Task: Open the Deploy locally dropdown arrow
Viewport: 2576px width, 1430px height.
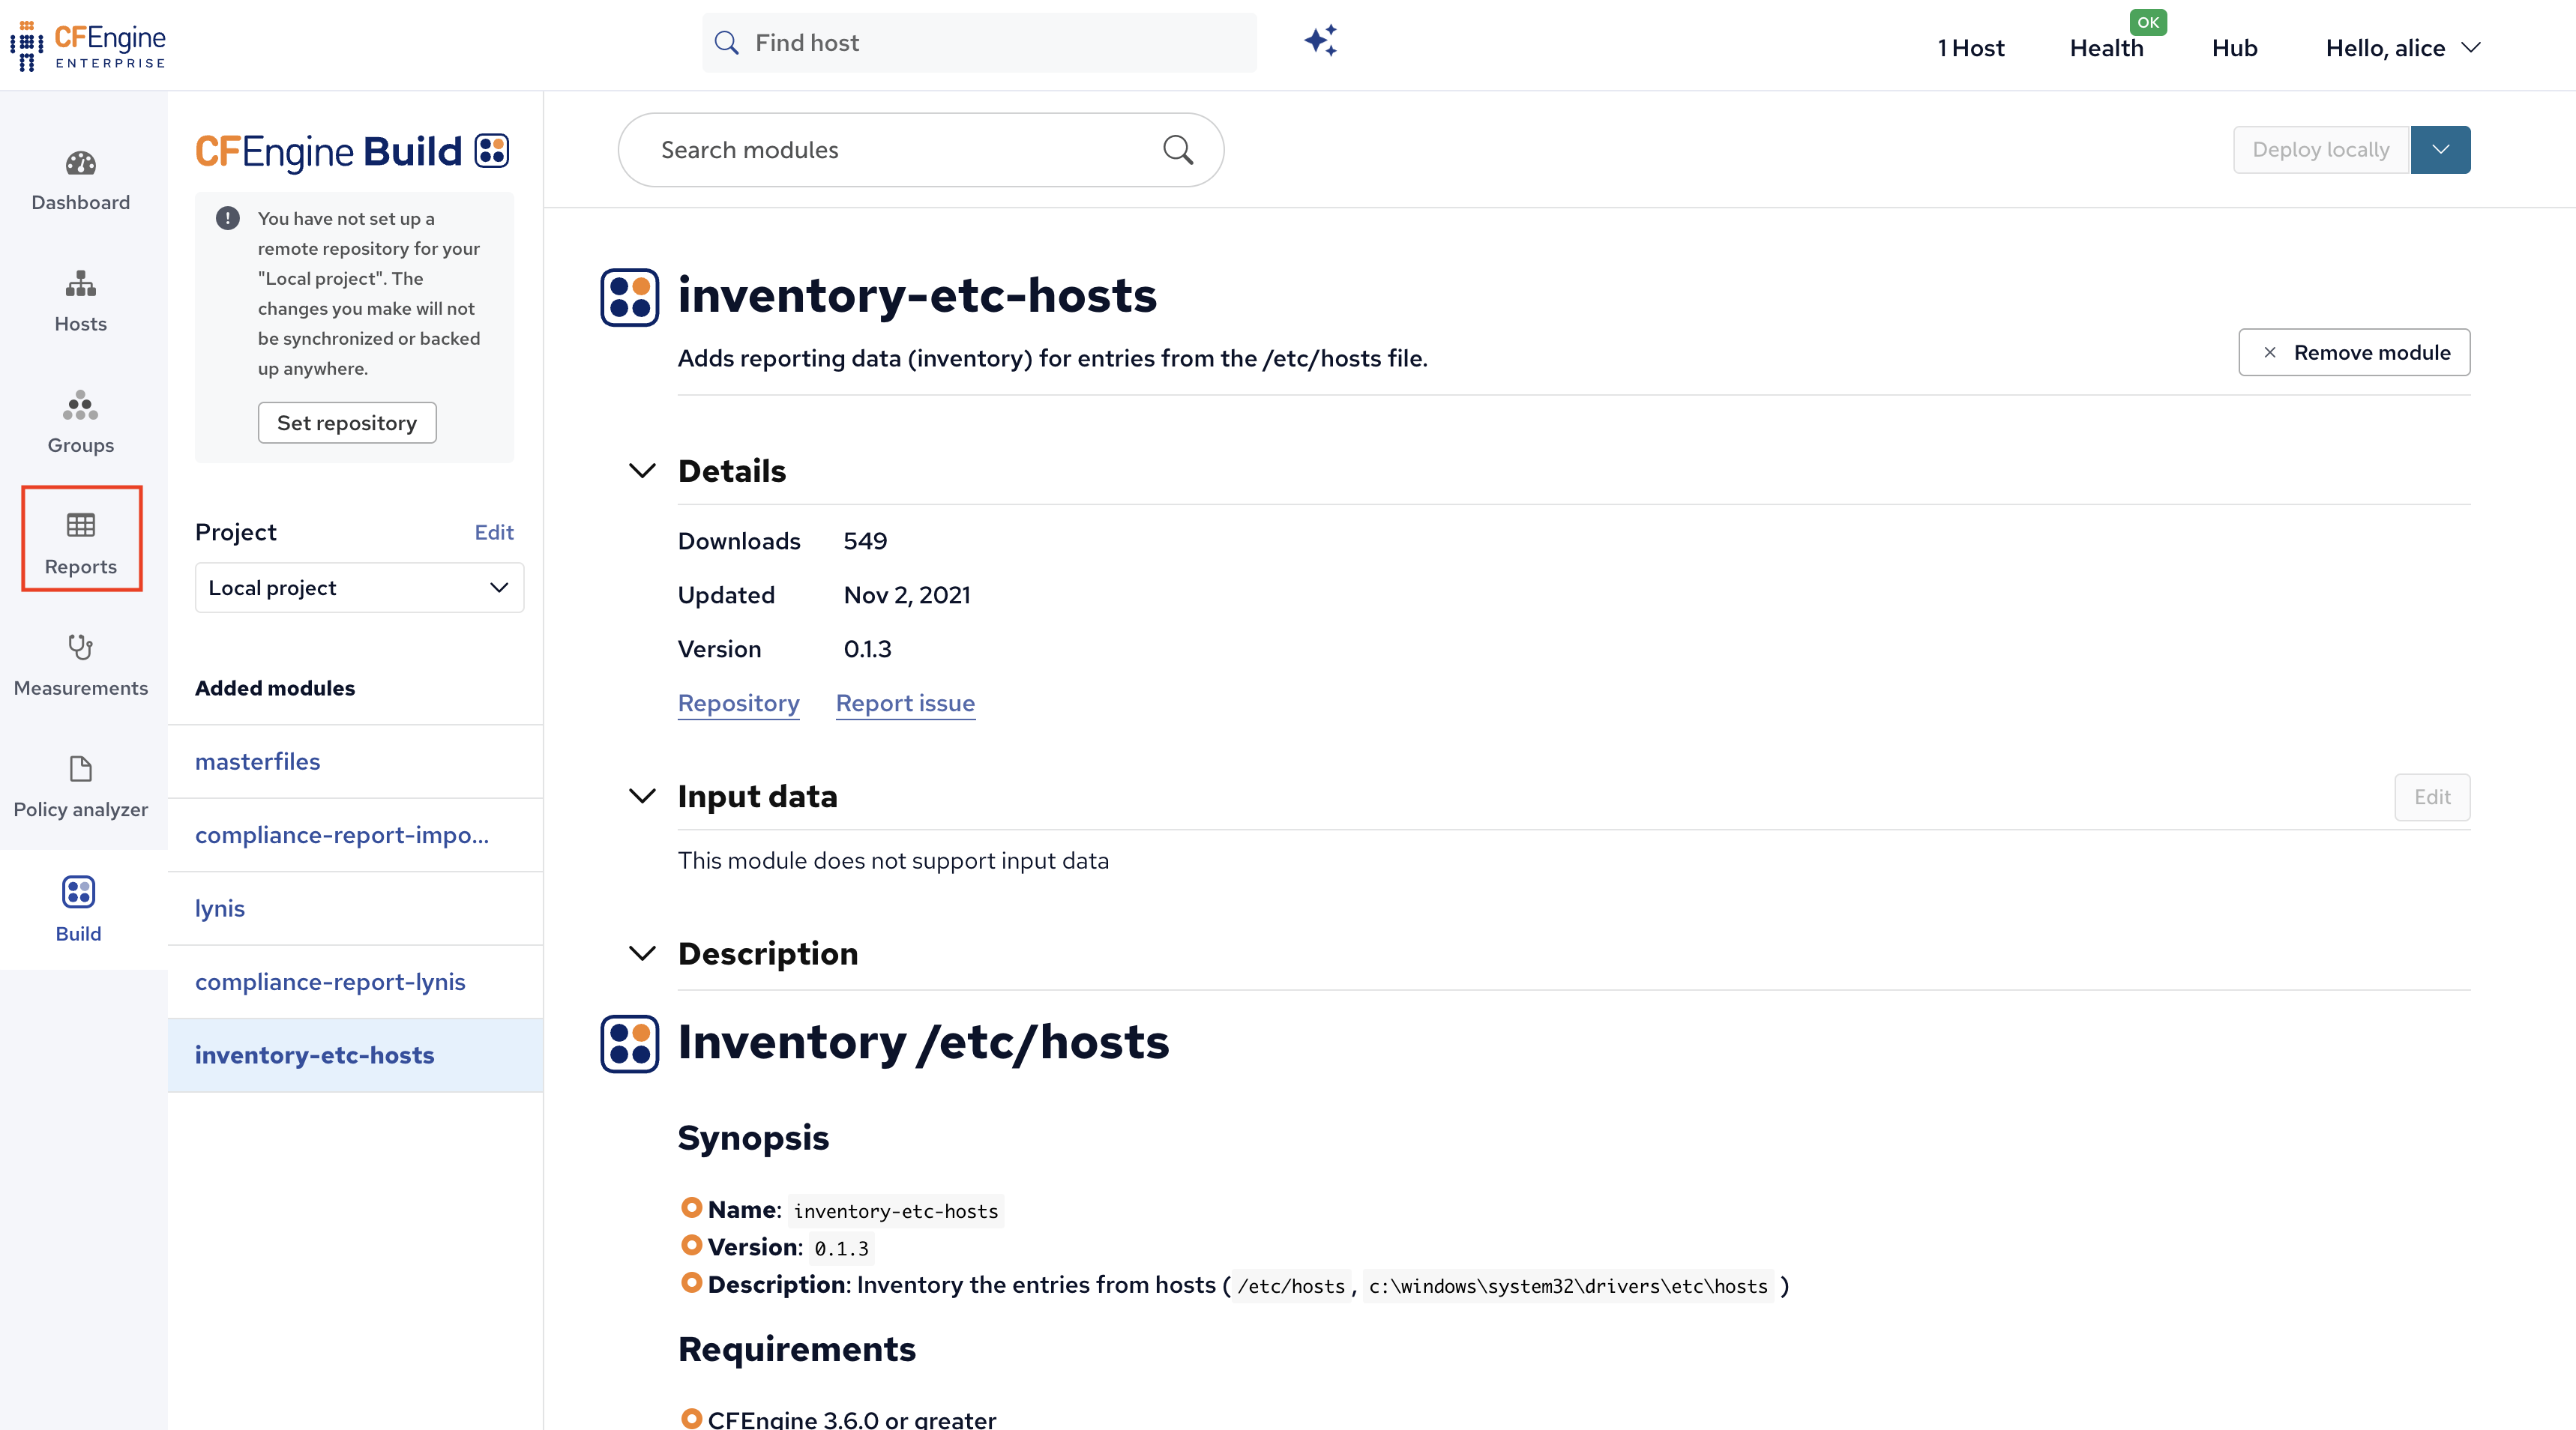Action: [2440, 150]
